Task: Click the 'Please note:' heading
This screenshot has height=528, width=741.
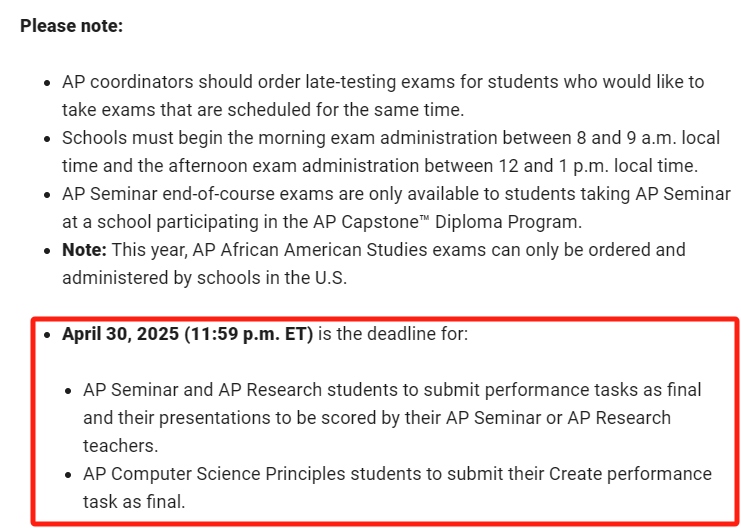Action: click(71, 26)
